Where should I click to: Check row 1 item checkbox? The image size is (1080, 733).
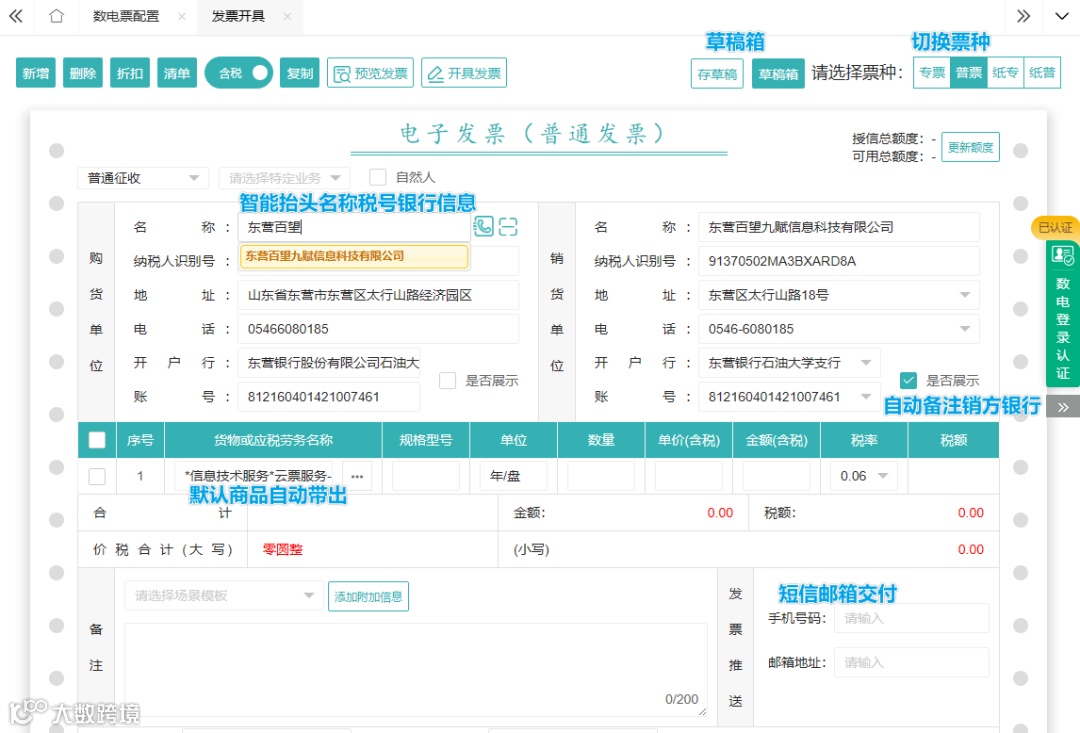tap(97, 476)
